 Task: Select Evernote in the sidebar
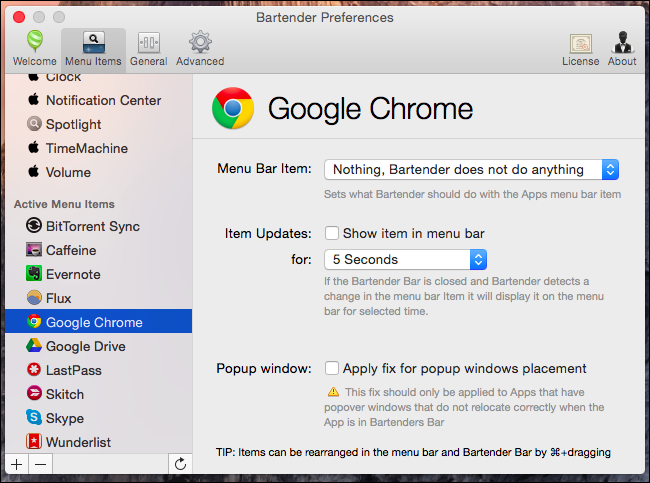[73, 274]
